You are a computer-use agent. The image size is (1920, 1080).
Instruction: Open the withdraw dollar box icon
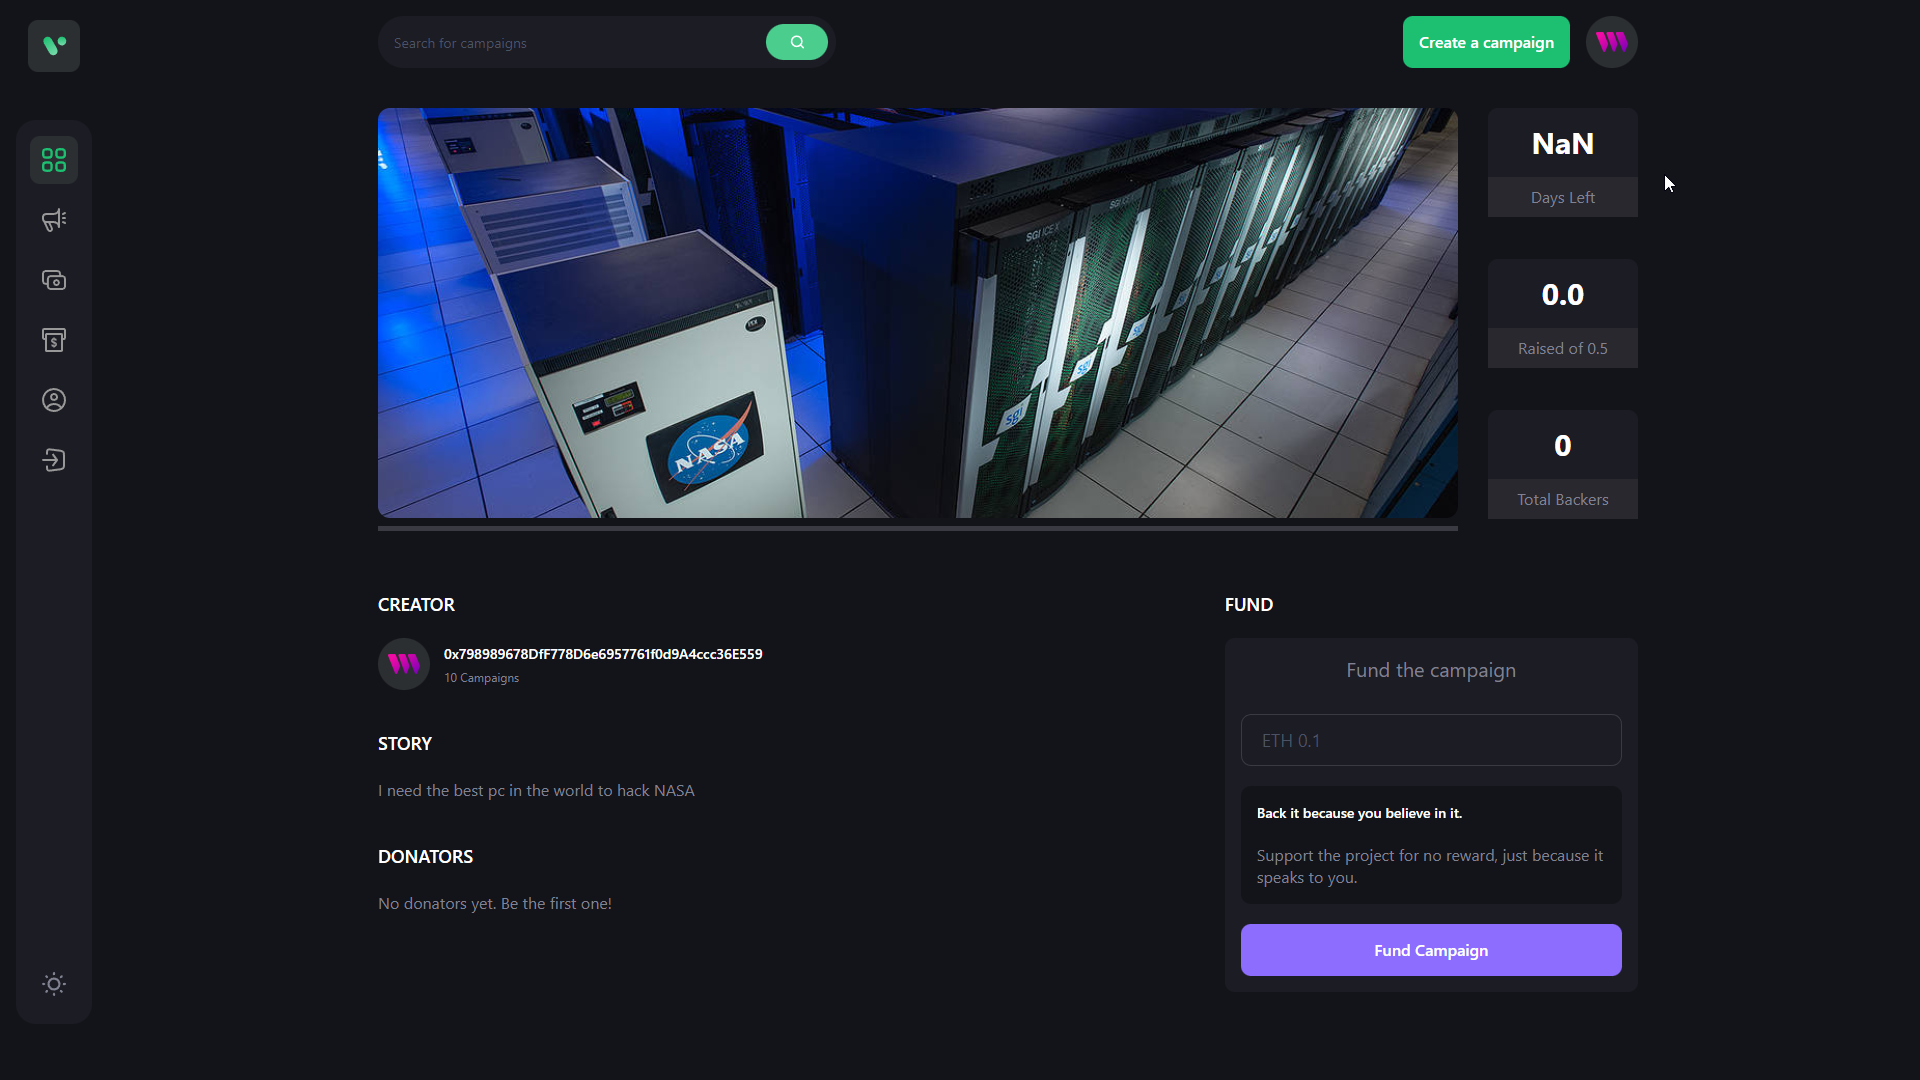pyautogui.click(x=54, y=340)
